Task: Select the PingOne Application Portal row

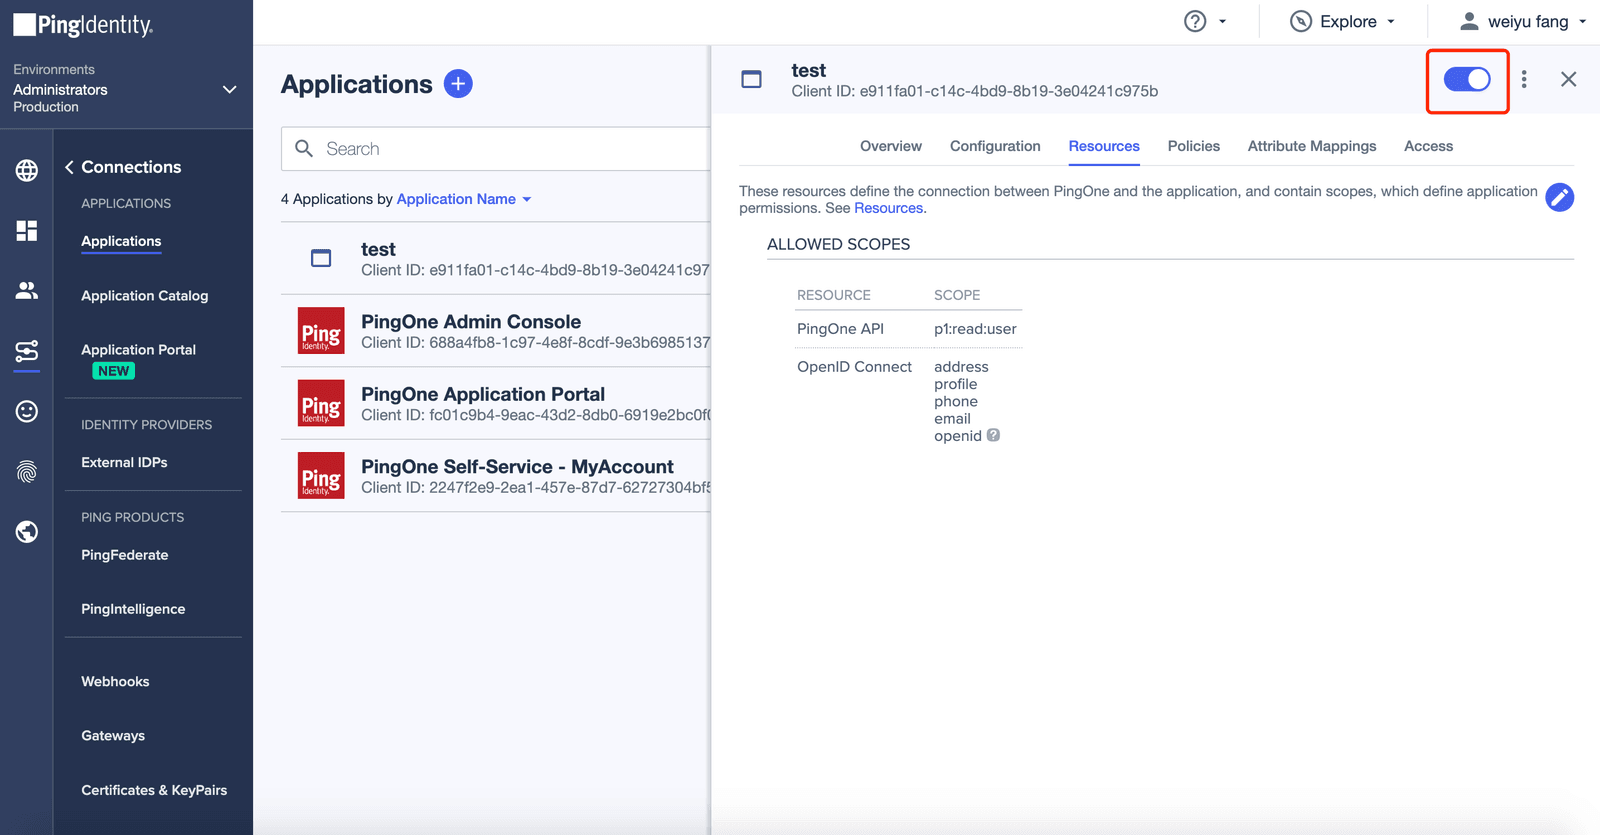Action: pos(495,403)
